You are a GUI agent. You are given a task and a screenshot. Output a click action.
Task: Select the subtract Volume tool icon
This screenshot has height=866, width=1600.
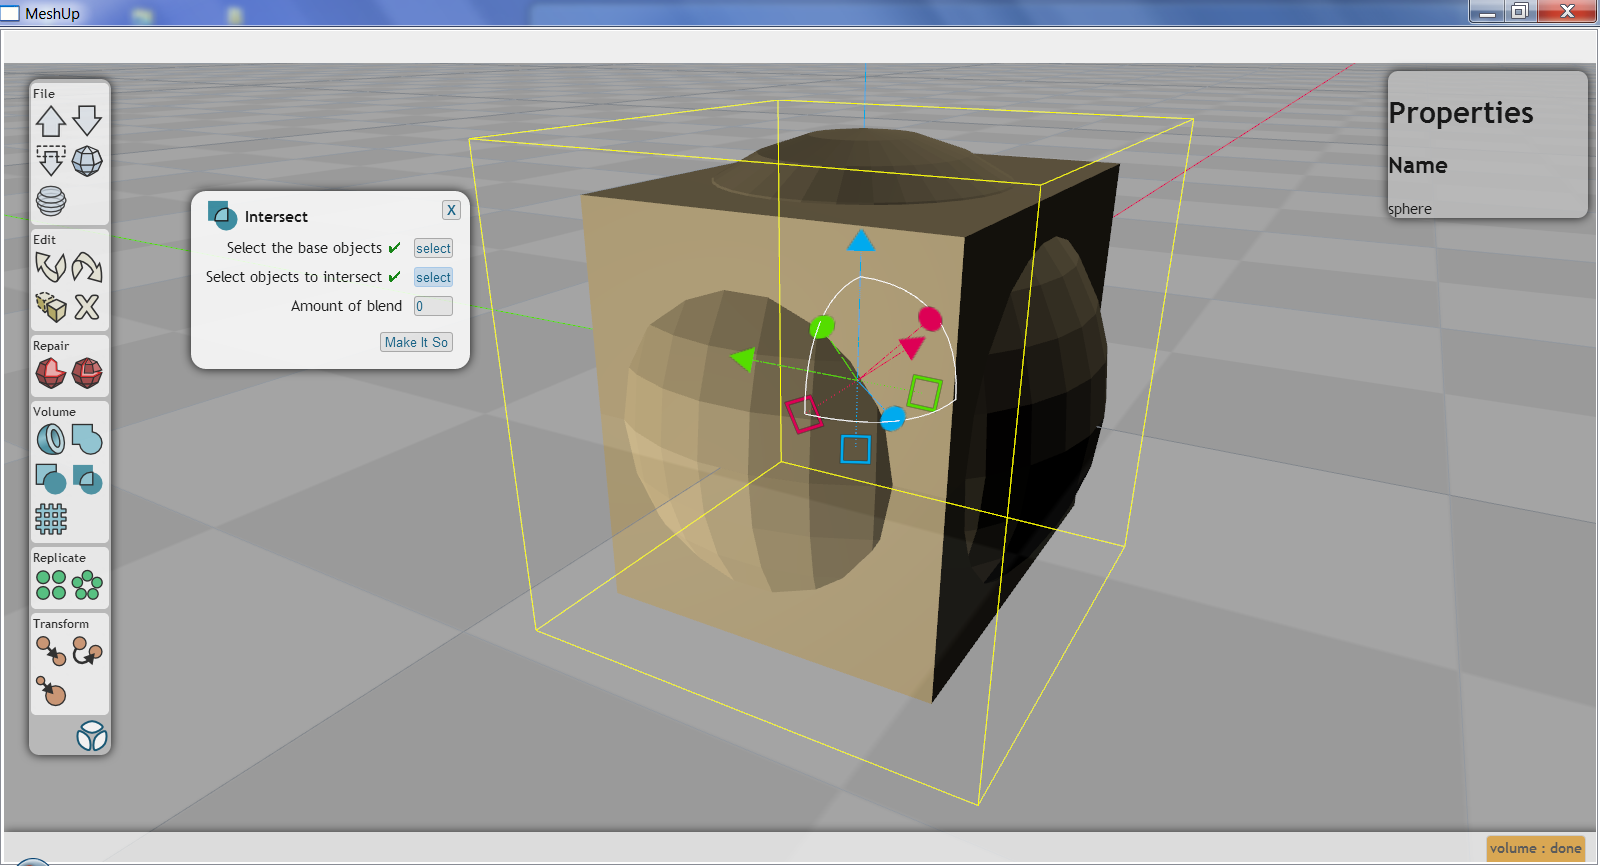click(51, 479)
